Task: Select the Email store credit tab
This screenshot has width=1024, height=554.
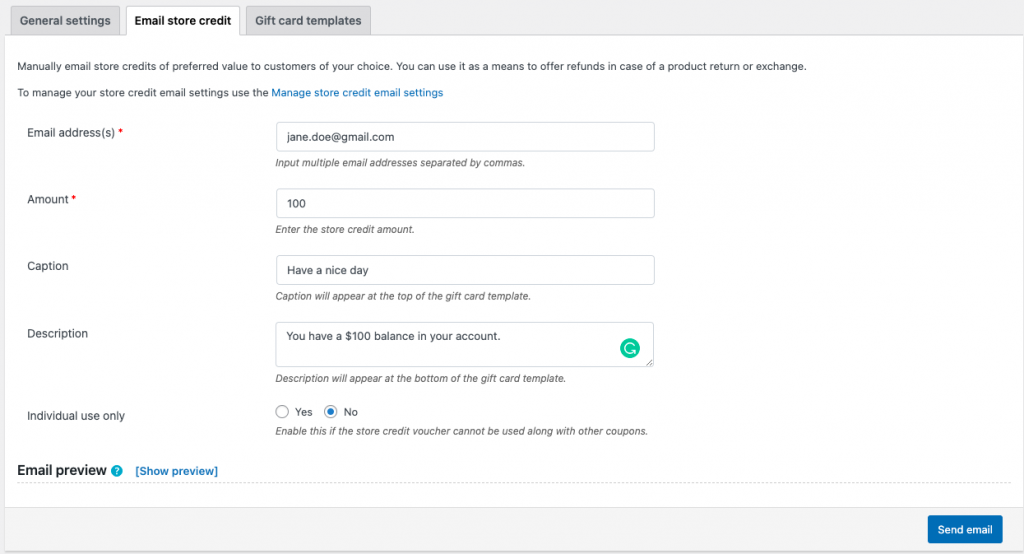Action: [182, 21]
